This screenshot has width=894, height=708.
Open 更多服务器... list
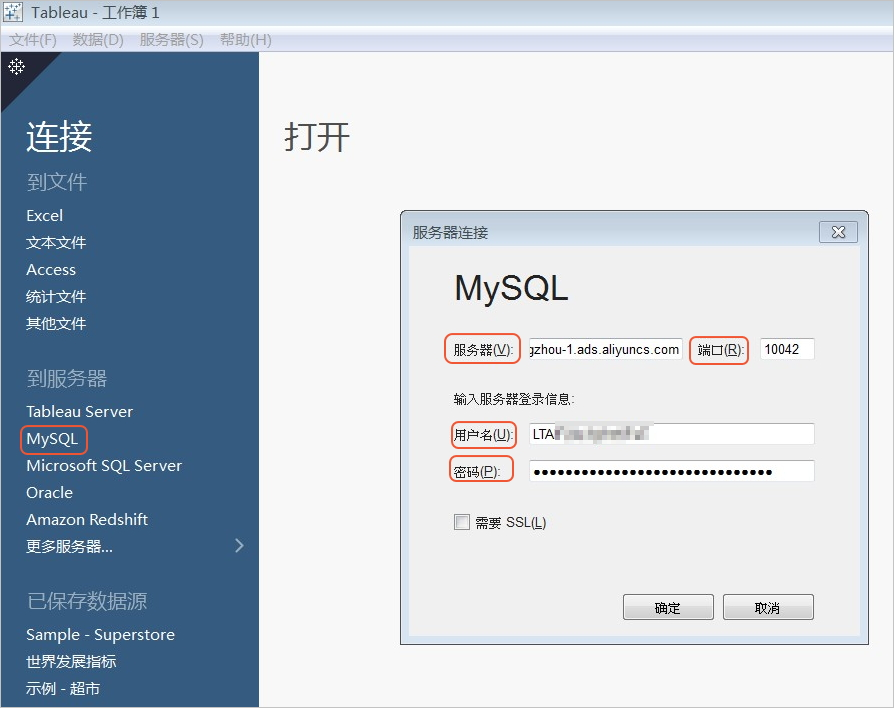(x=69, y=547)
